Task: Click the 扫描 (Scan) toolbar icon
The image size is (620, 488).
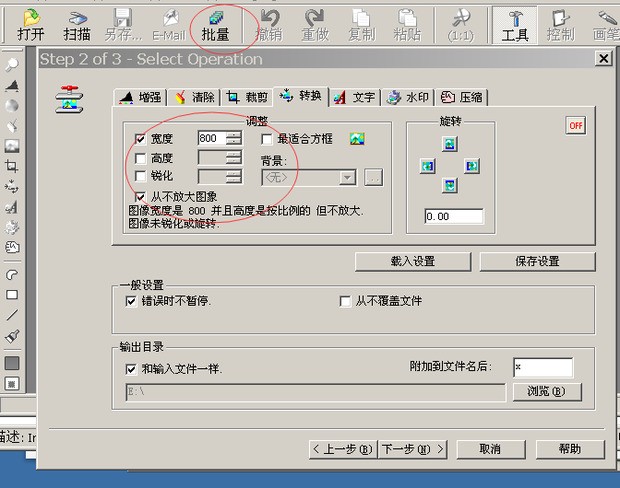Action: (77, 25)
